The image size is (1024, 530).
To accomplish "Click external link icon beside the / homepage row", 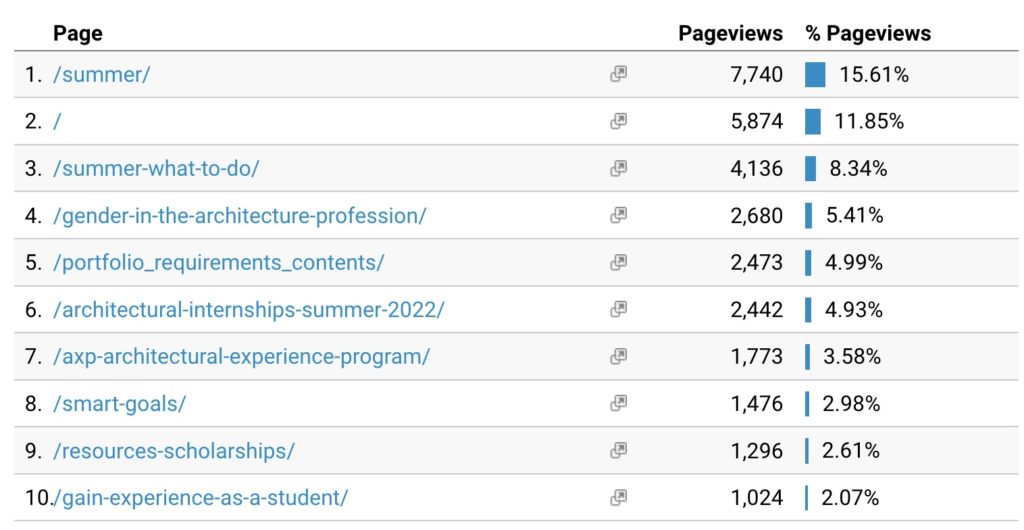I will 618,121.
